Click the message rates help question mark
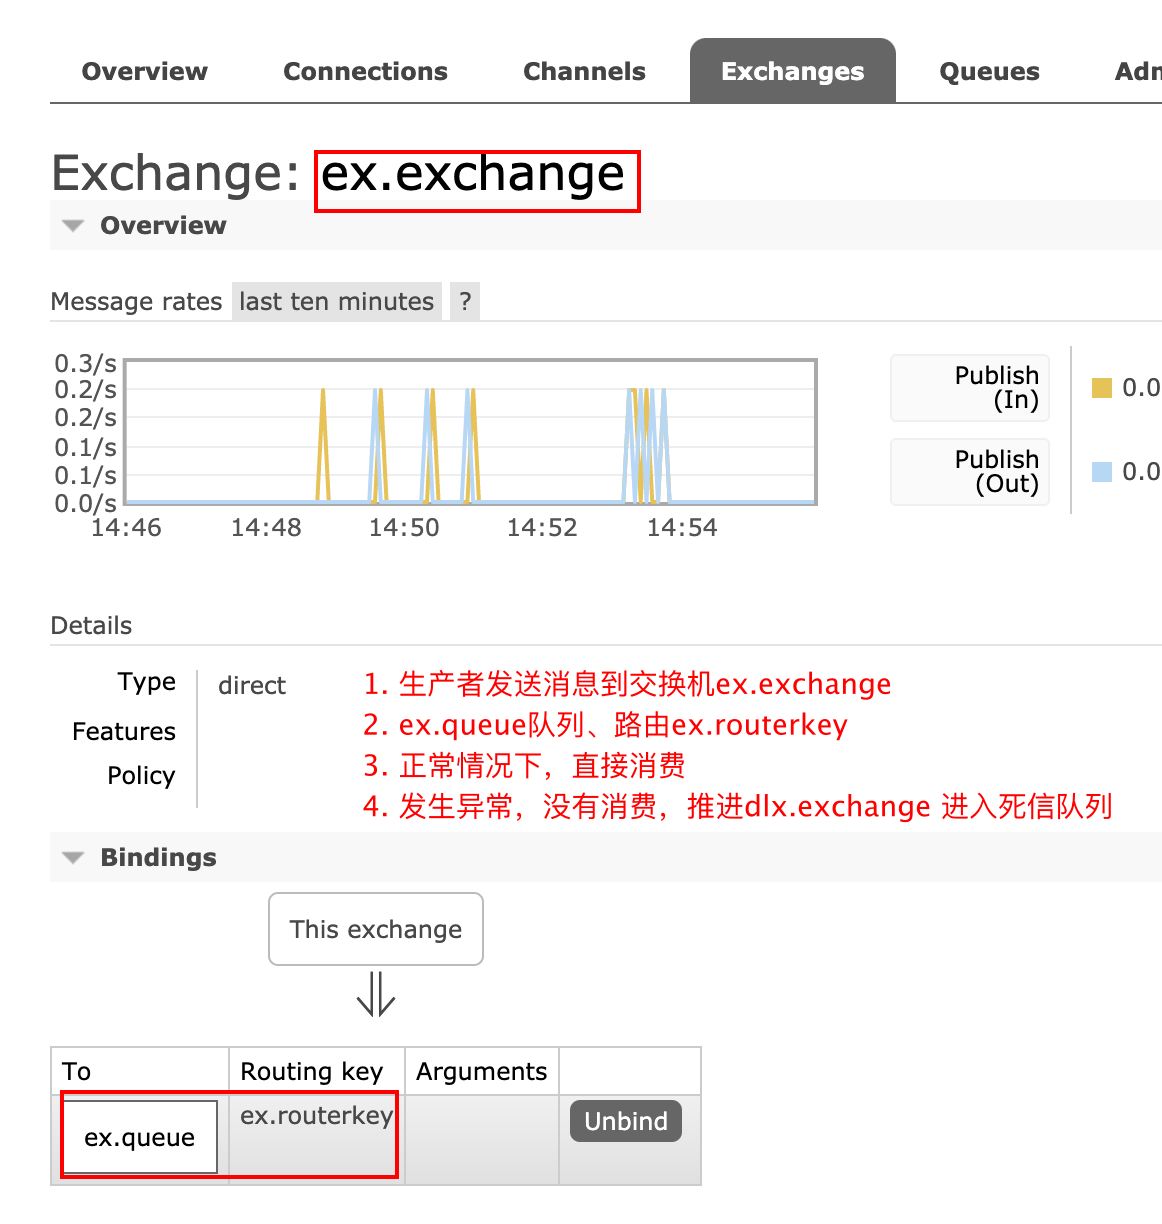The image size is (1162, 1224). click(x=465, y=302)
